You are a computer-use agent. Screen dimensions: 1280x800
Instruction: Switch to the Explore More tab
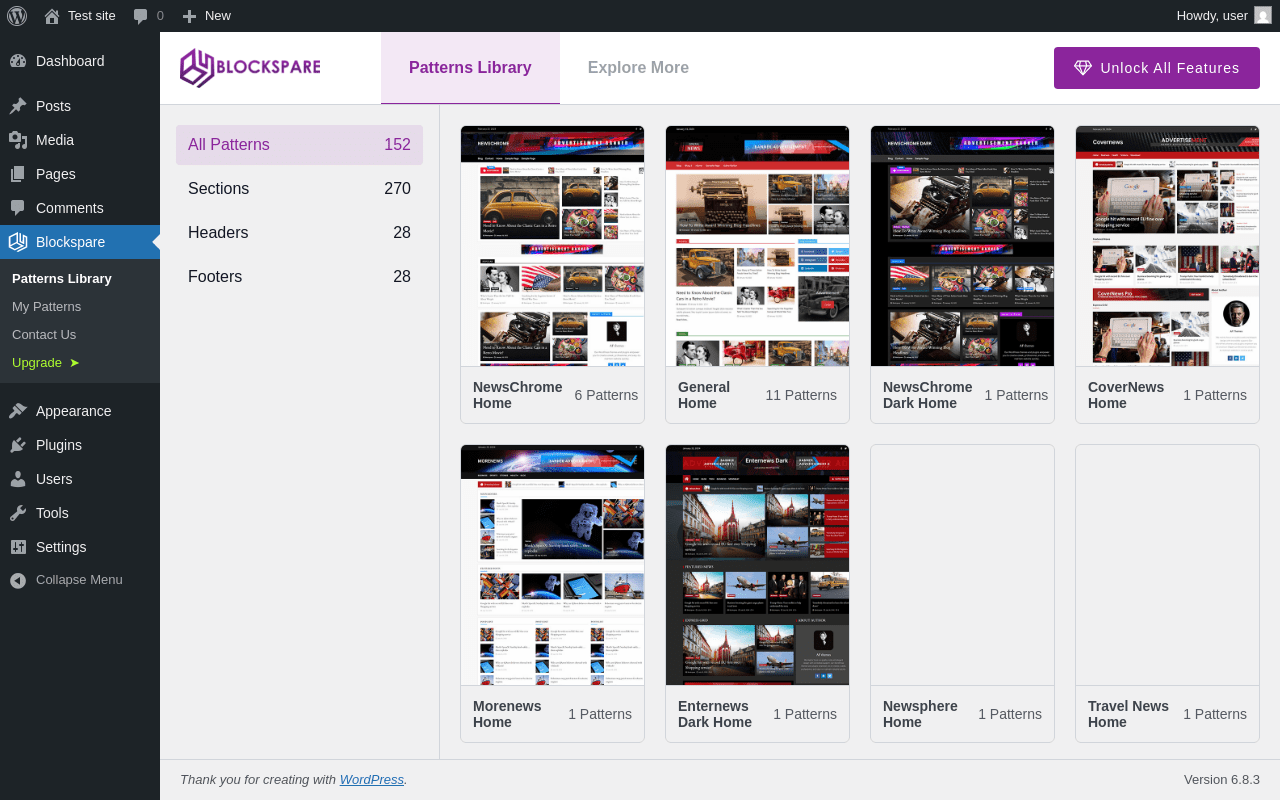[x=638, y=68]
